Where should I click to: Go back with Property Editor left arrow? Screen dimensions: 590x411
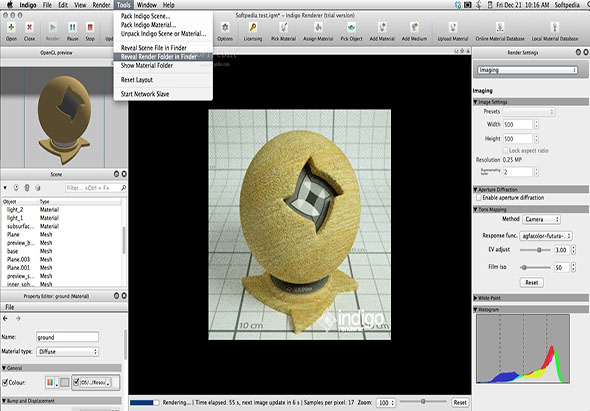point(5,318)
